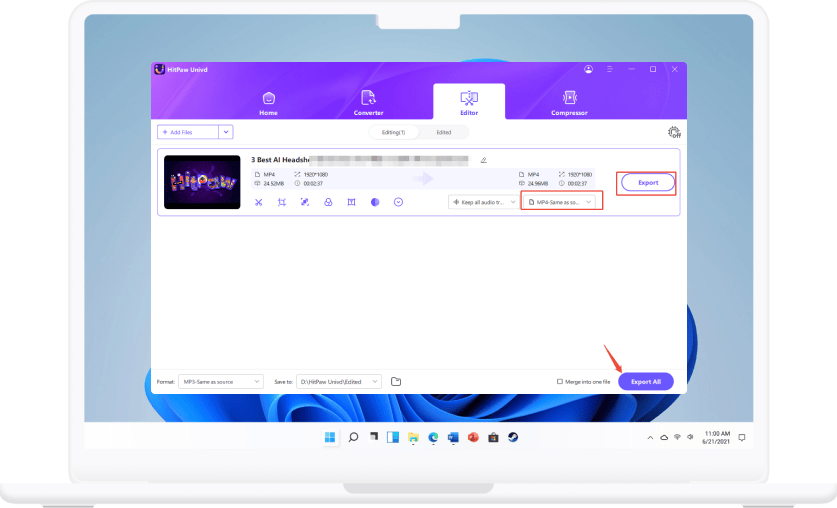Open Widgets on the taskbar
This screenshot has width=837, height=508.
(x=393, y=438)
